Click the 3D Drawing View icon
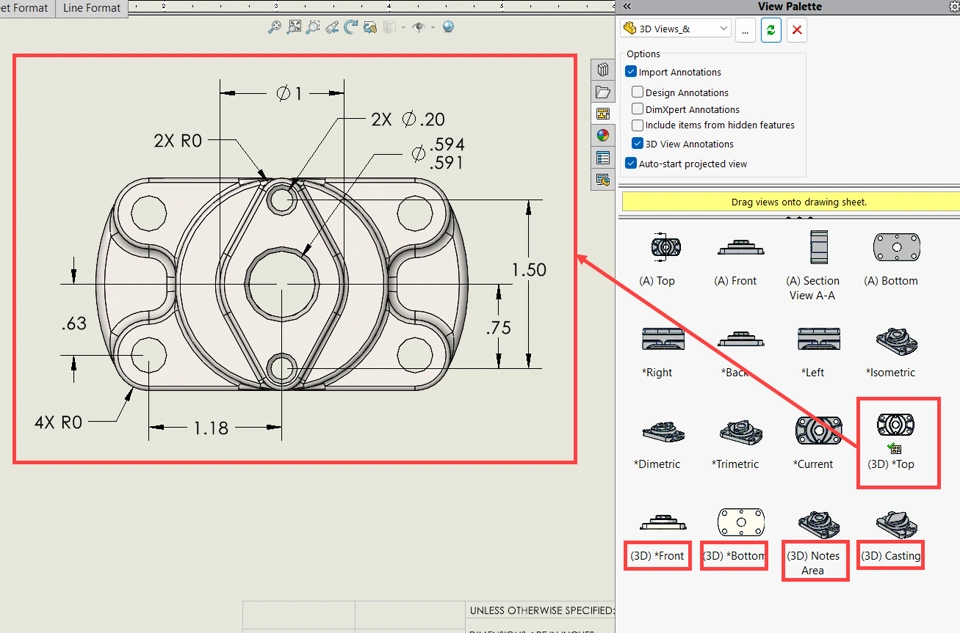The height and width of the screenshot is (633, 960). [370, 27]
